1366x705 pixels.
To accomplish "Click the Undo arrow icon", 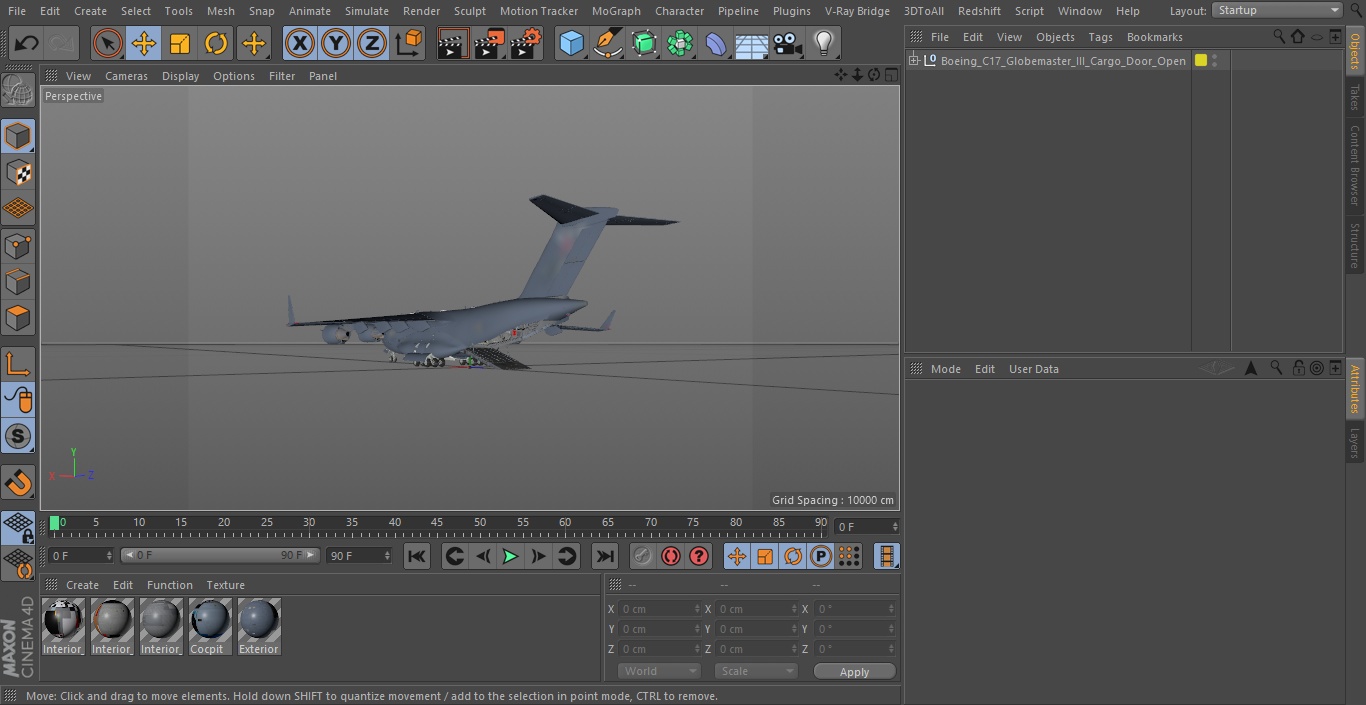I will (27, 43).
